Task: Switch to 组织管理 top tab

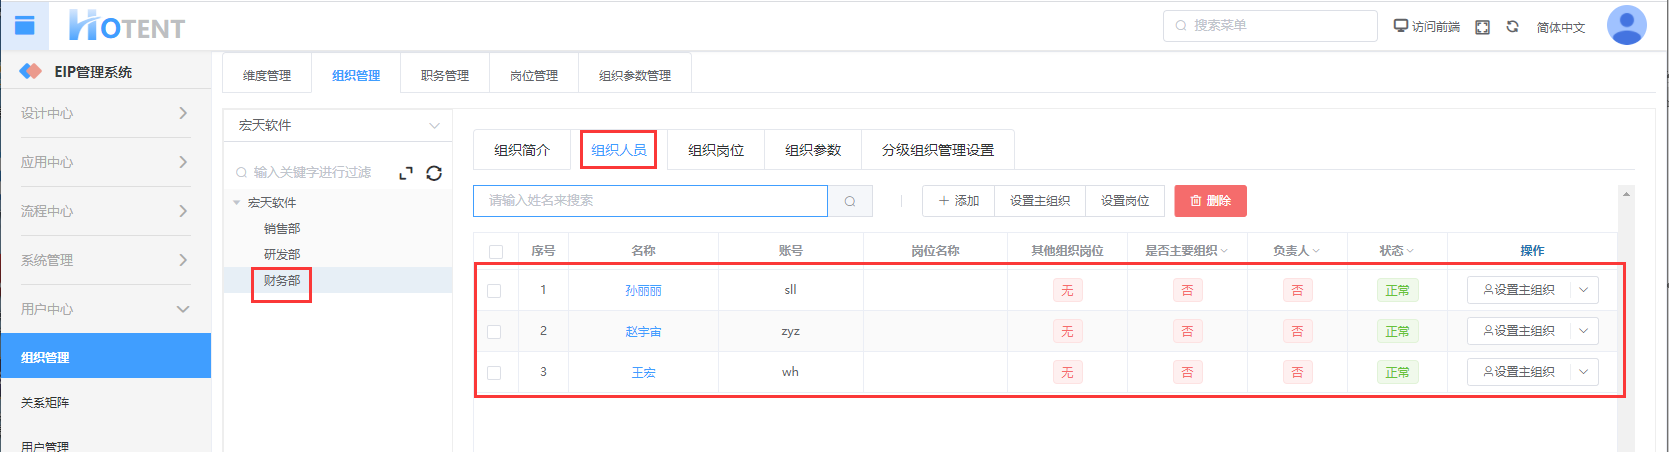Action: (x=356, y=75)
